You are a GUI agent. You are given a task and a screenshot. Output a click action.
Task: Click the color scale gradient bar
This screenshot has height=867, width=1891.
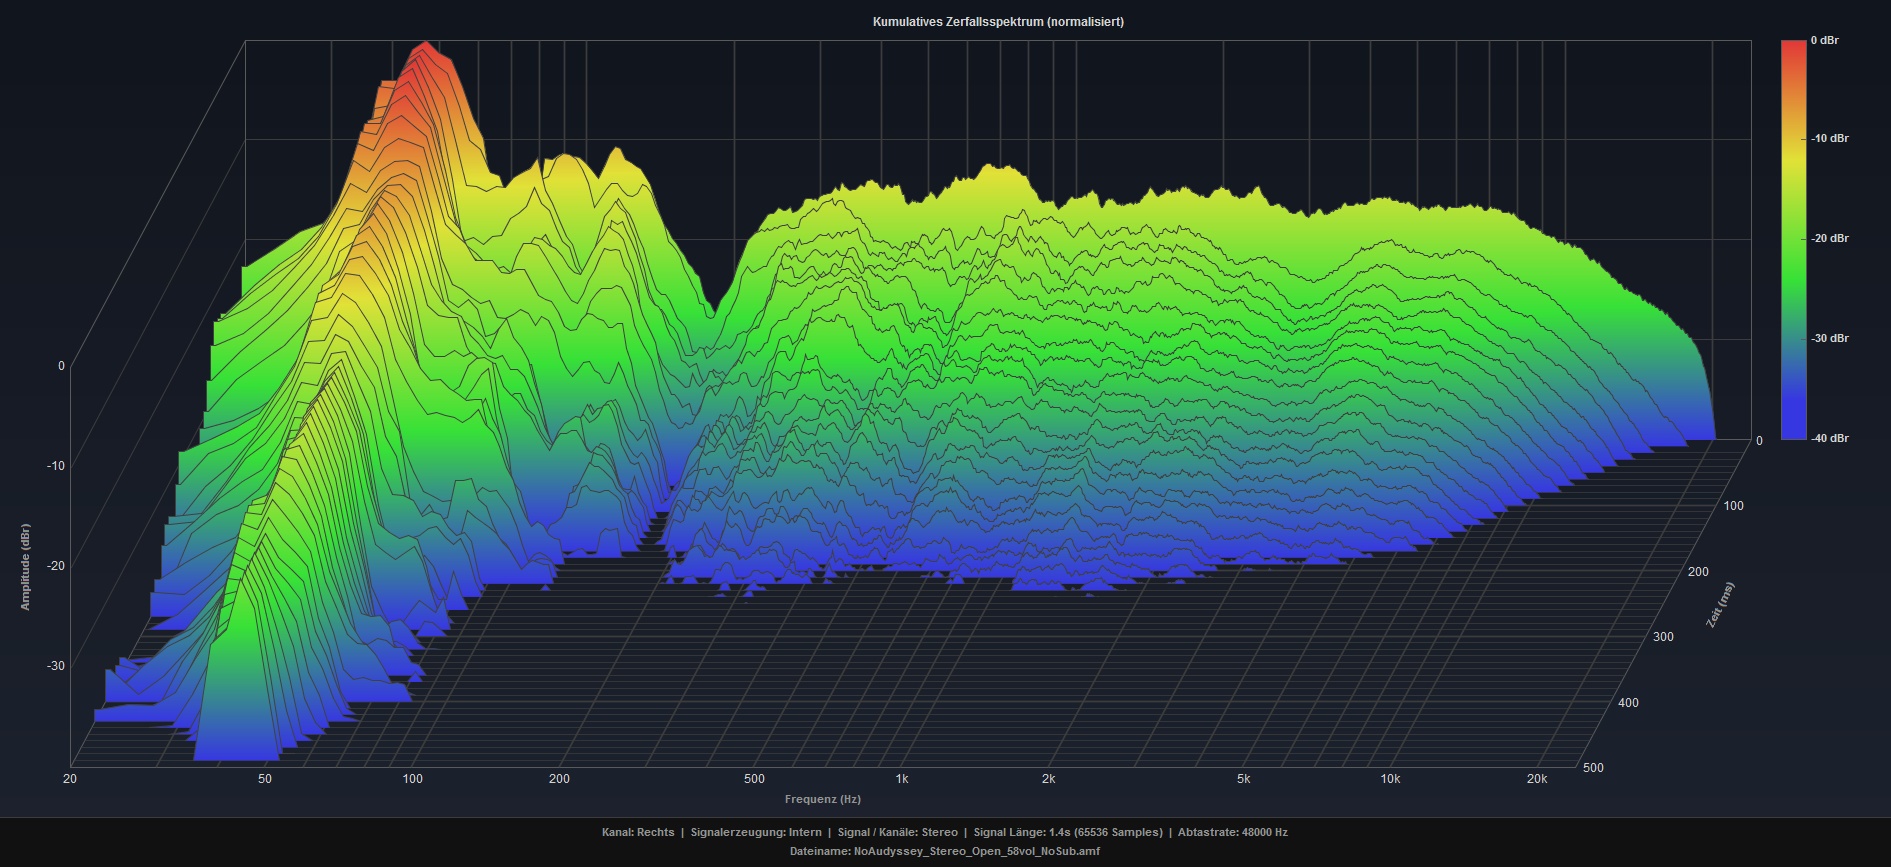coord(1793,240)
